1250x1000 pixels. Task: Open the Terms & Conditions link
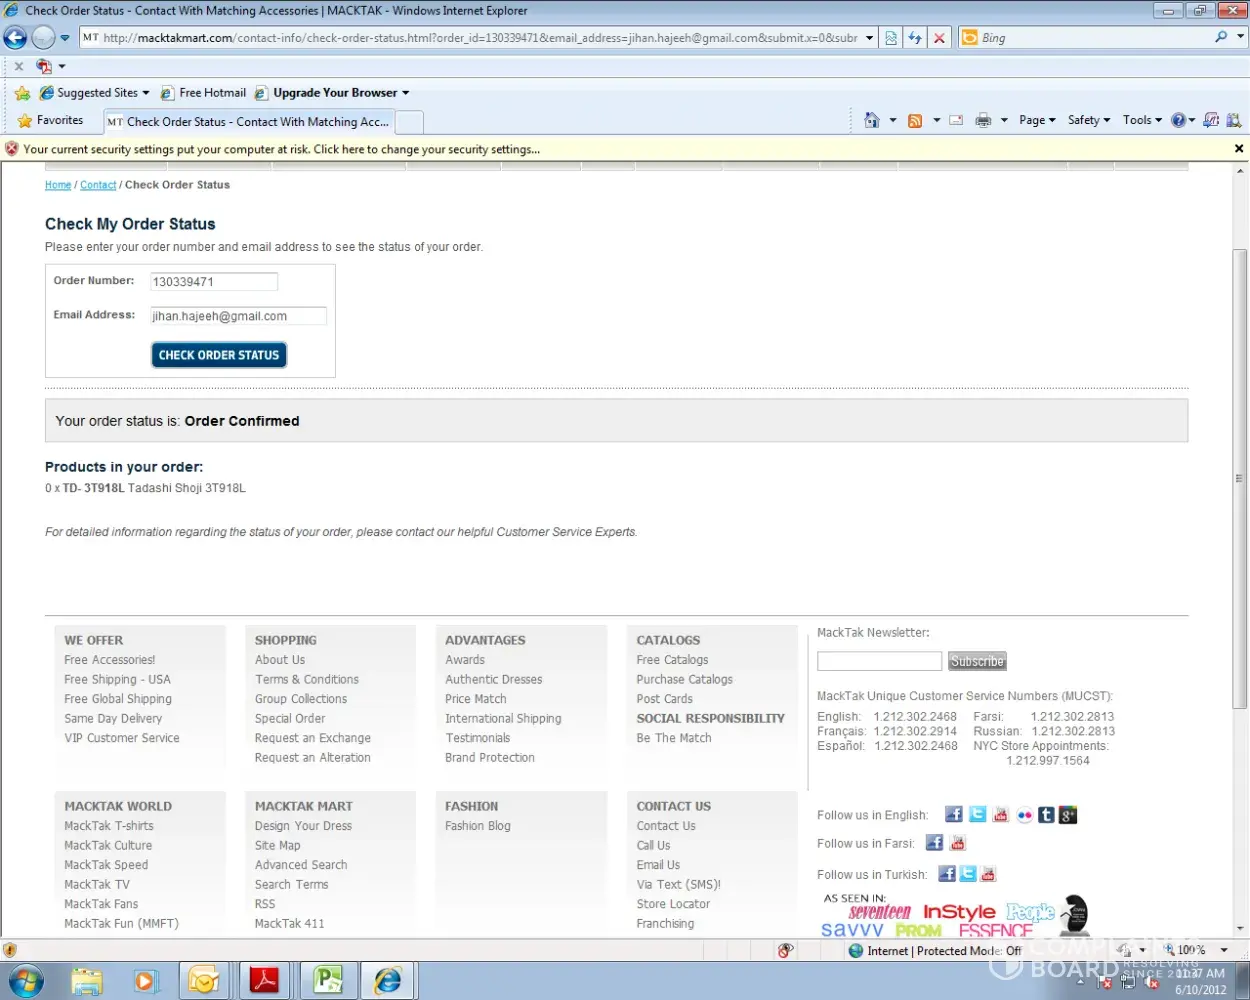click(306, 679)
